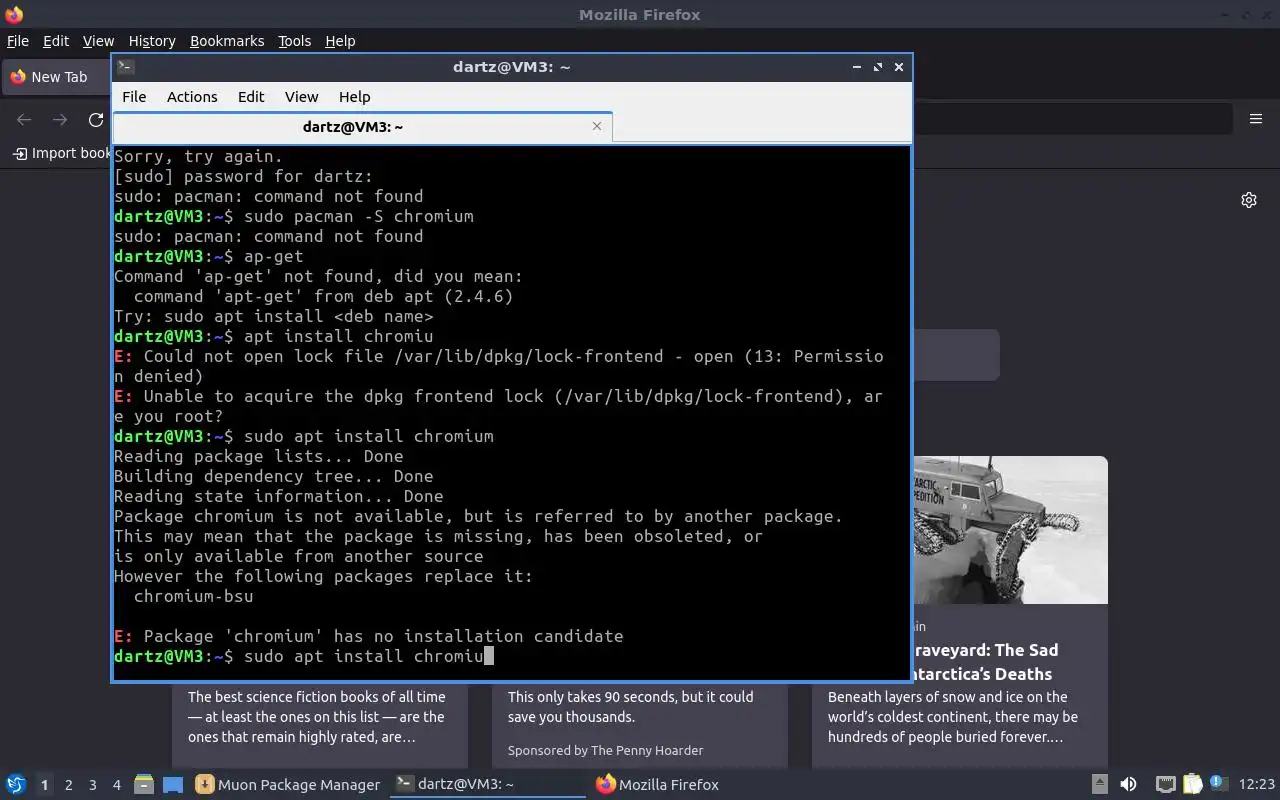Viewport: 1280px width, 800px height.
Task: Switch to workspace 2 in the pager
Action: coord(69,785)
